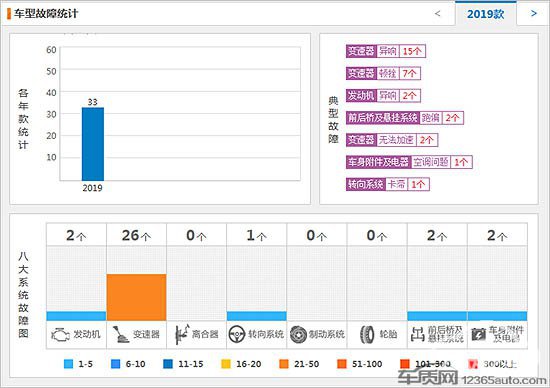Go to previous model year arrow
This screenshot has width=550, height=388.
point(437,13)
